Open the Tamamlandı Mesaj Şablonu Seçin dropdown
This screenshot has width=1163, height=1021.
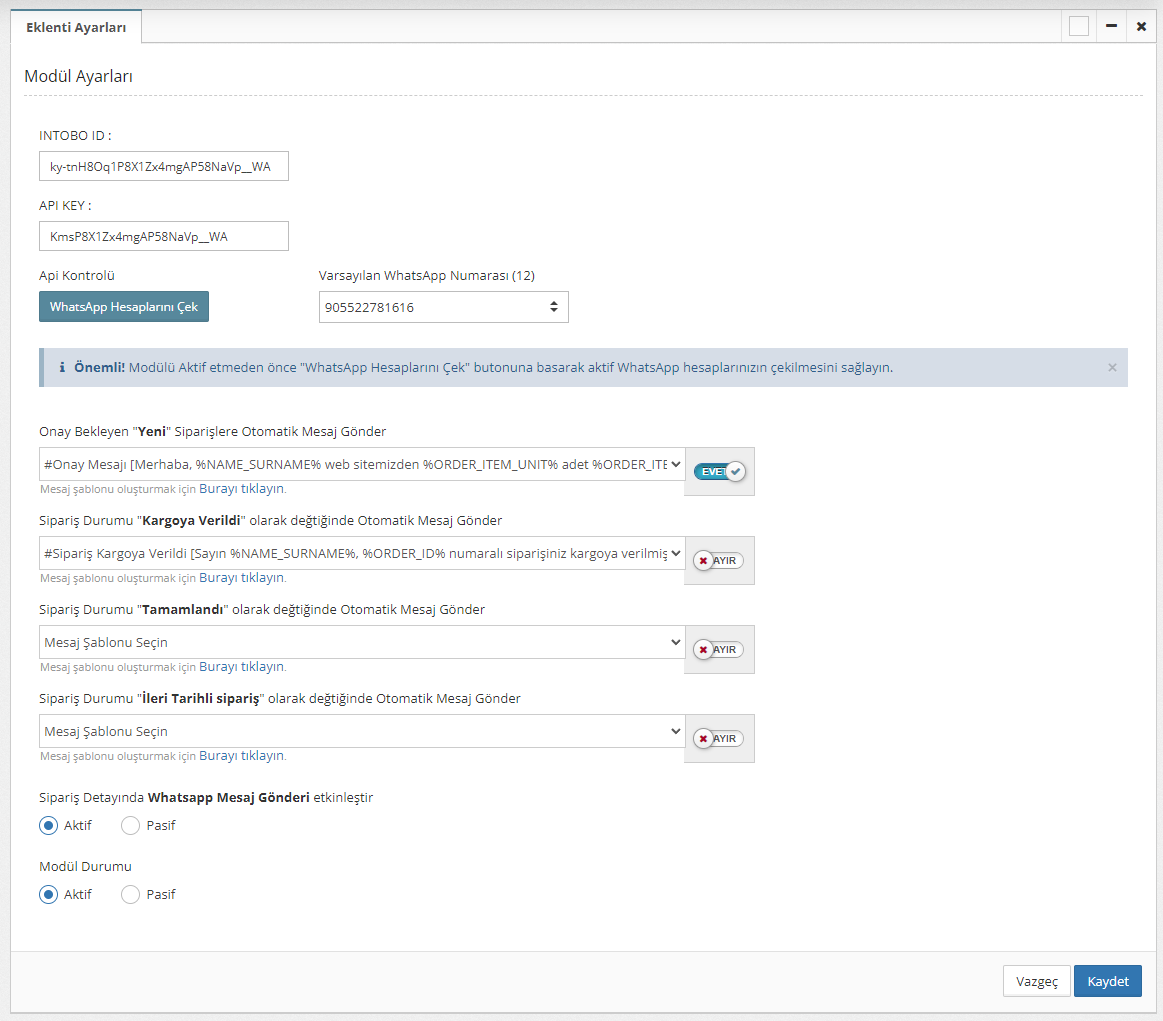pyautogui.click(x=362, y=642)
